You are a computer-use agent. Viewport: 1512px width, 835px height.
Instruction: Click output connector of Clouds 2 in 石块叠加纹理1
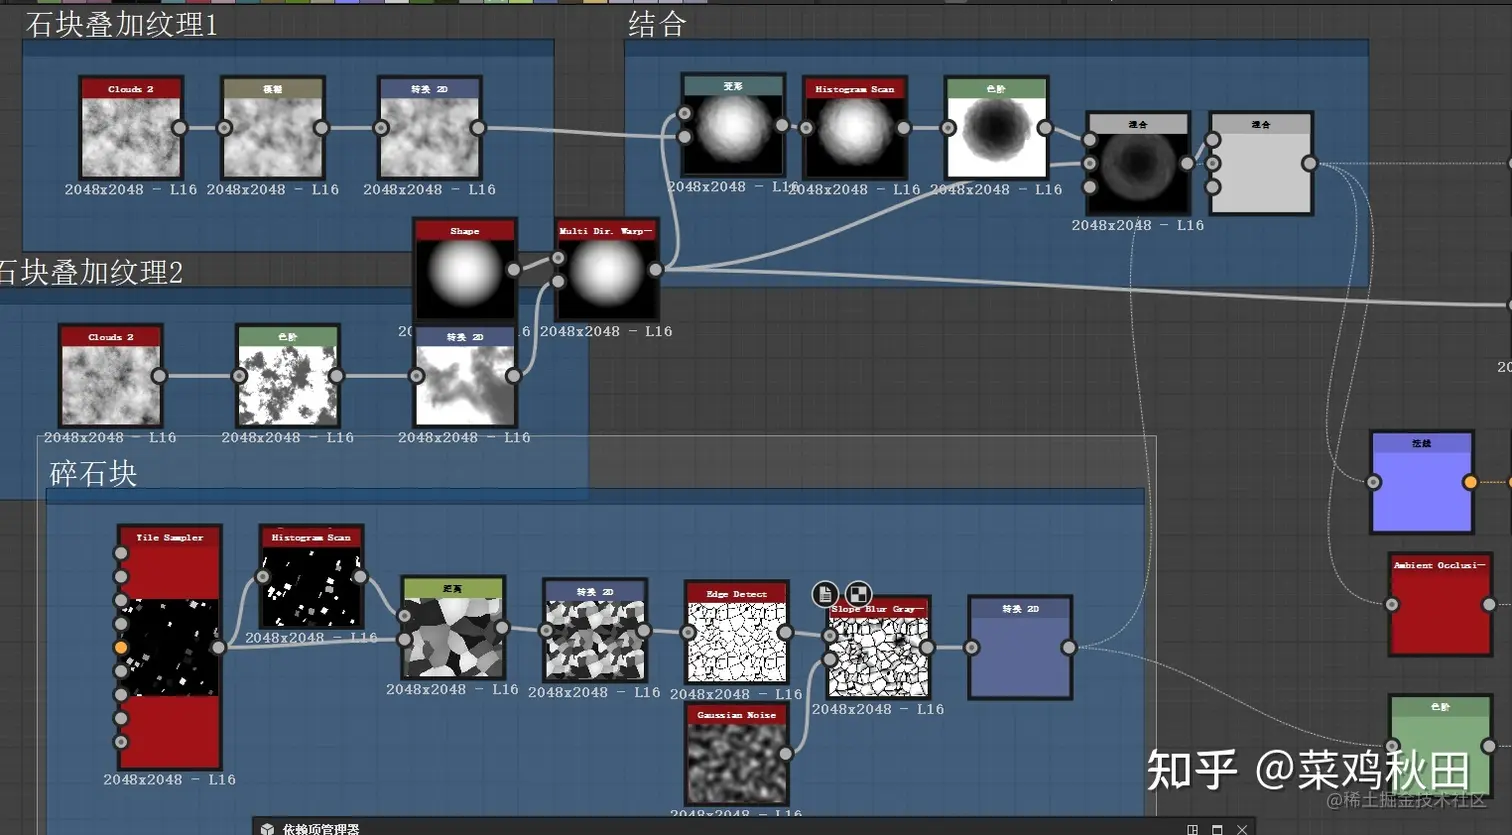179,128
